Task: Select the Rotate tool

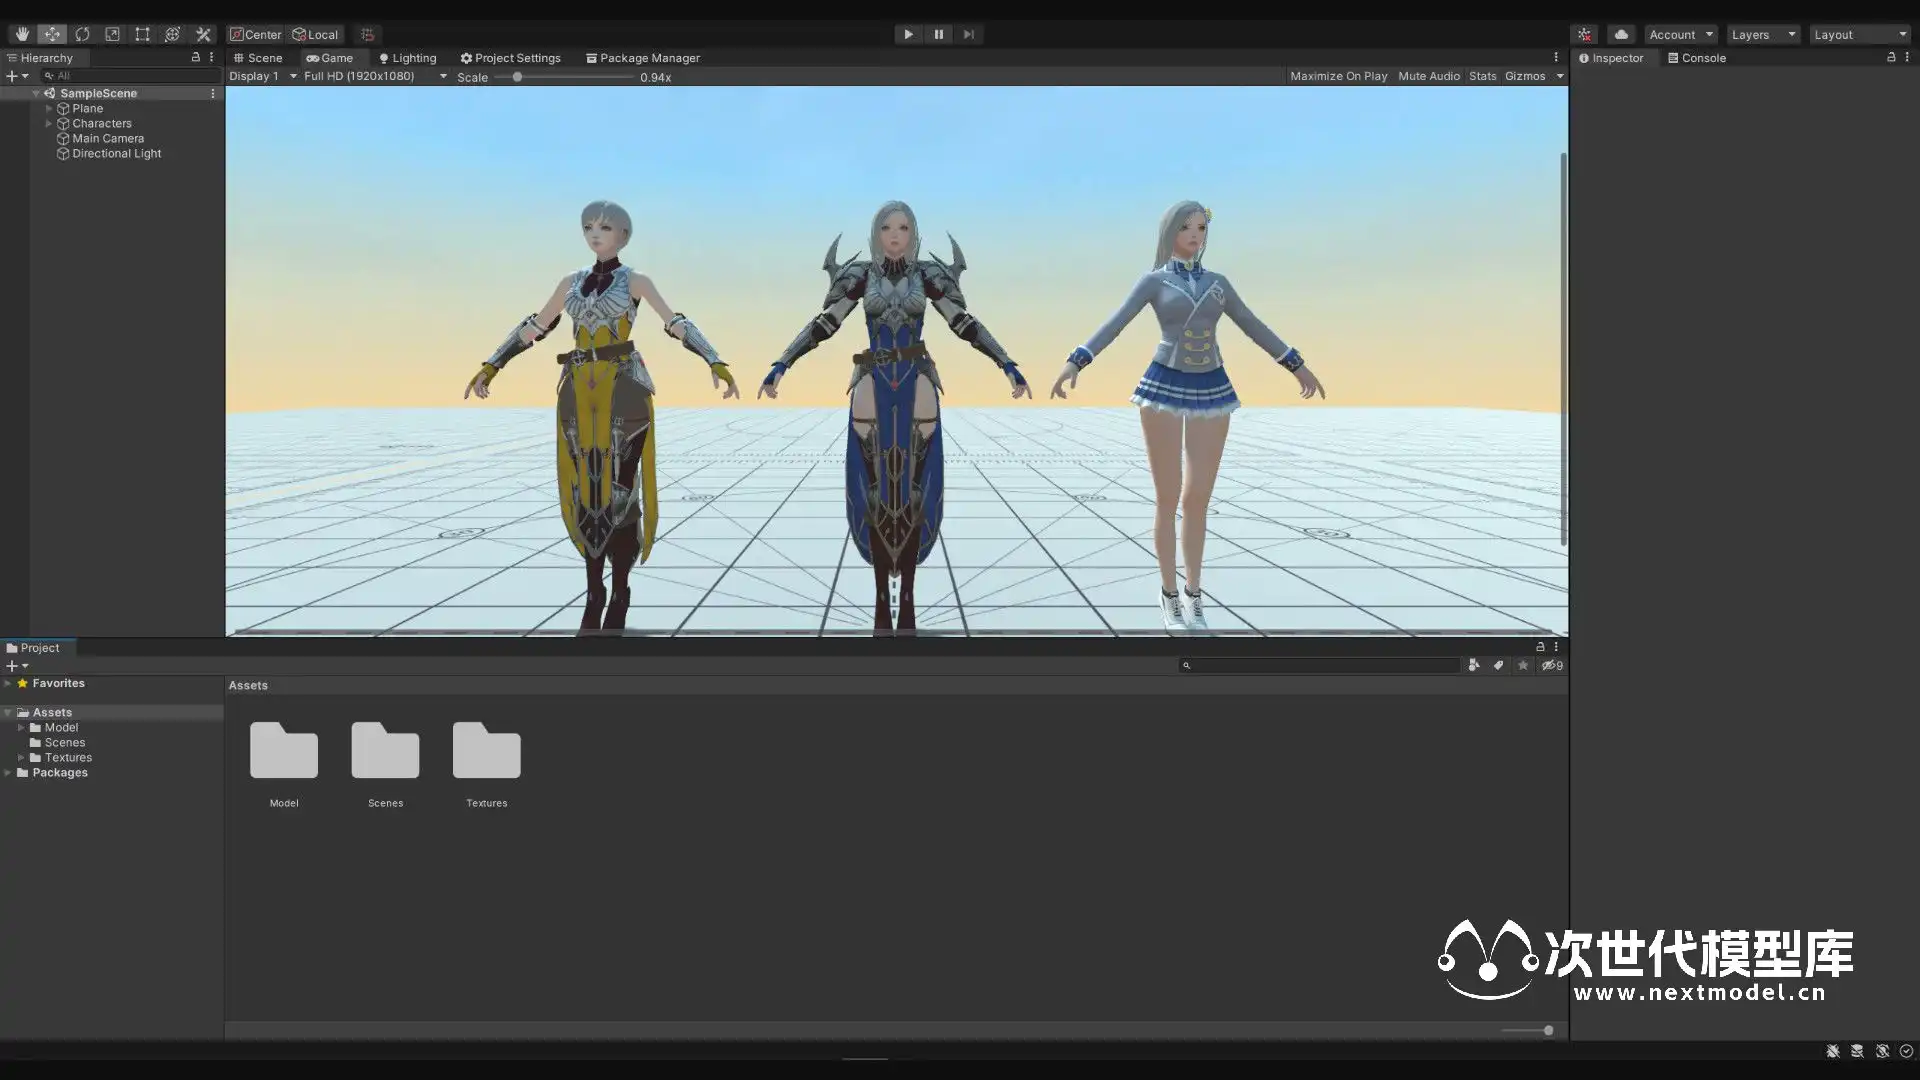Action: coord(82,34)
